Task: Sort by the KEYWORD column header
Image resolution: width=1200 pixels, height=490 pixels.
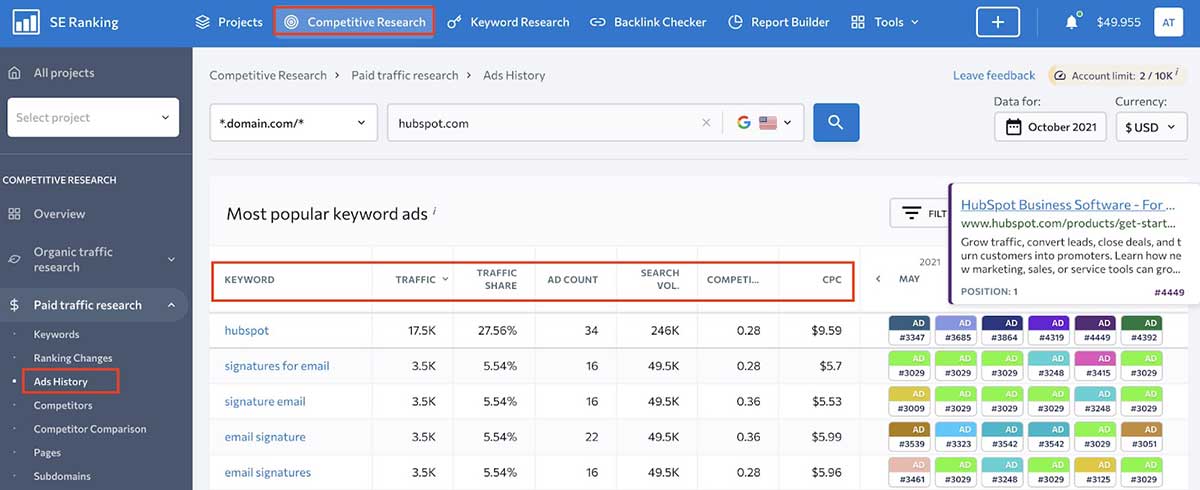Action: coord(249,280)
